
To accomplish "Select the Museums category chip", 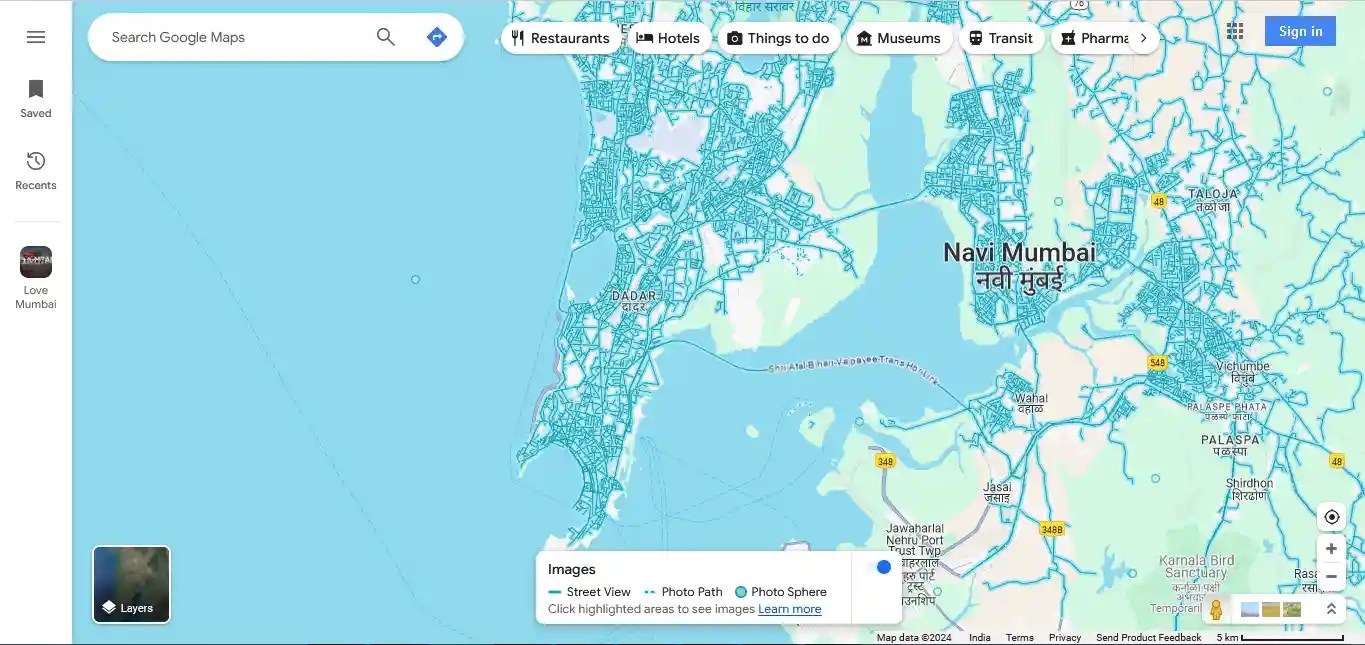I will [x=899, y=38].
